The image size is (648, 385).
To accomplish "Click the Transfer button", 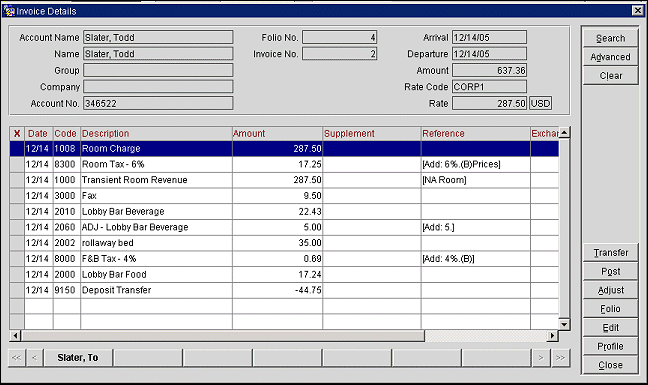I will click(x=610, y=252).
